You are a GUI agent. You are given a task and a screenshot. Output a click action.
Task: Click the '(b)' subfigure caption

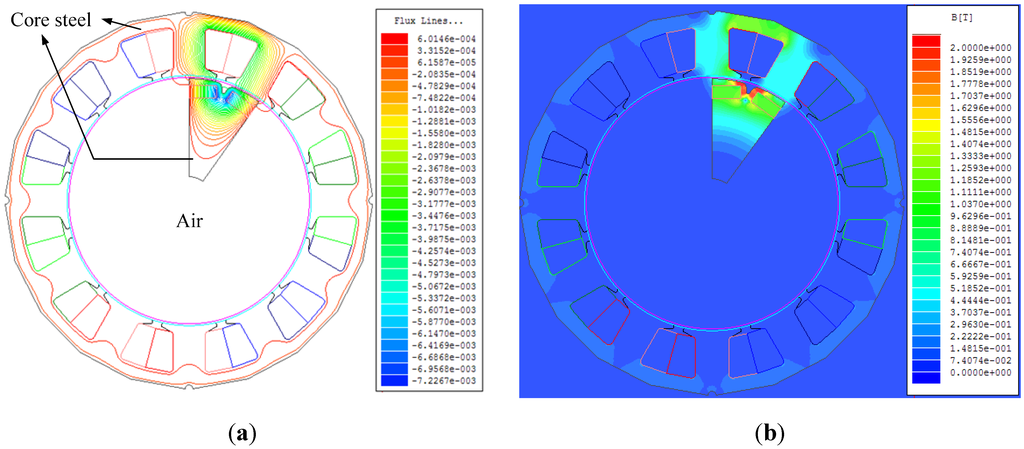tap(771, 432)
